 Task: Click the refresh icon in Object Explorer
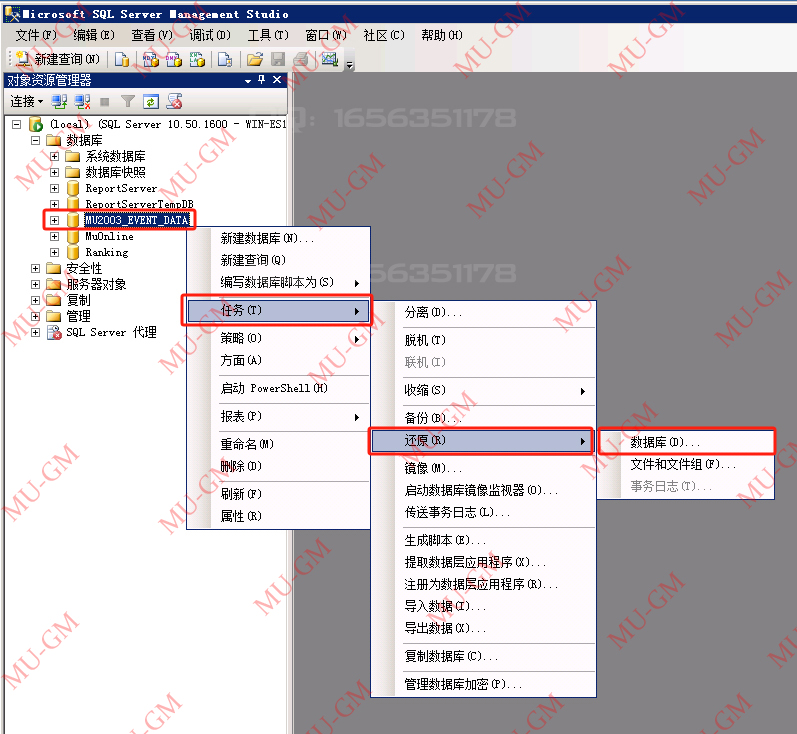[x=150, y=102]
